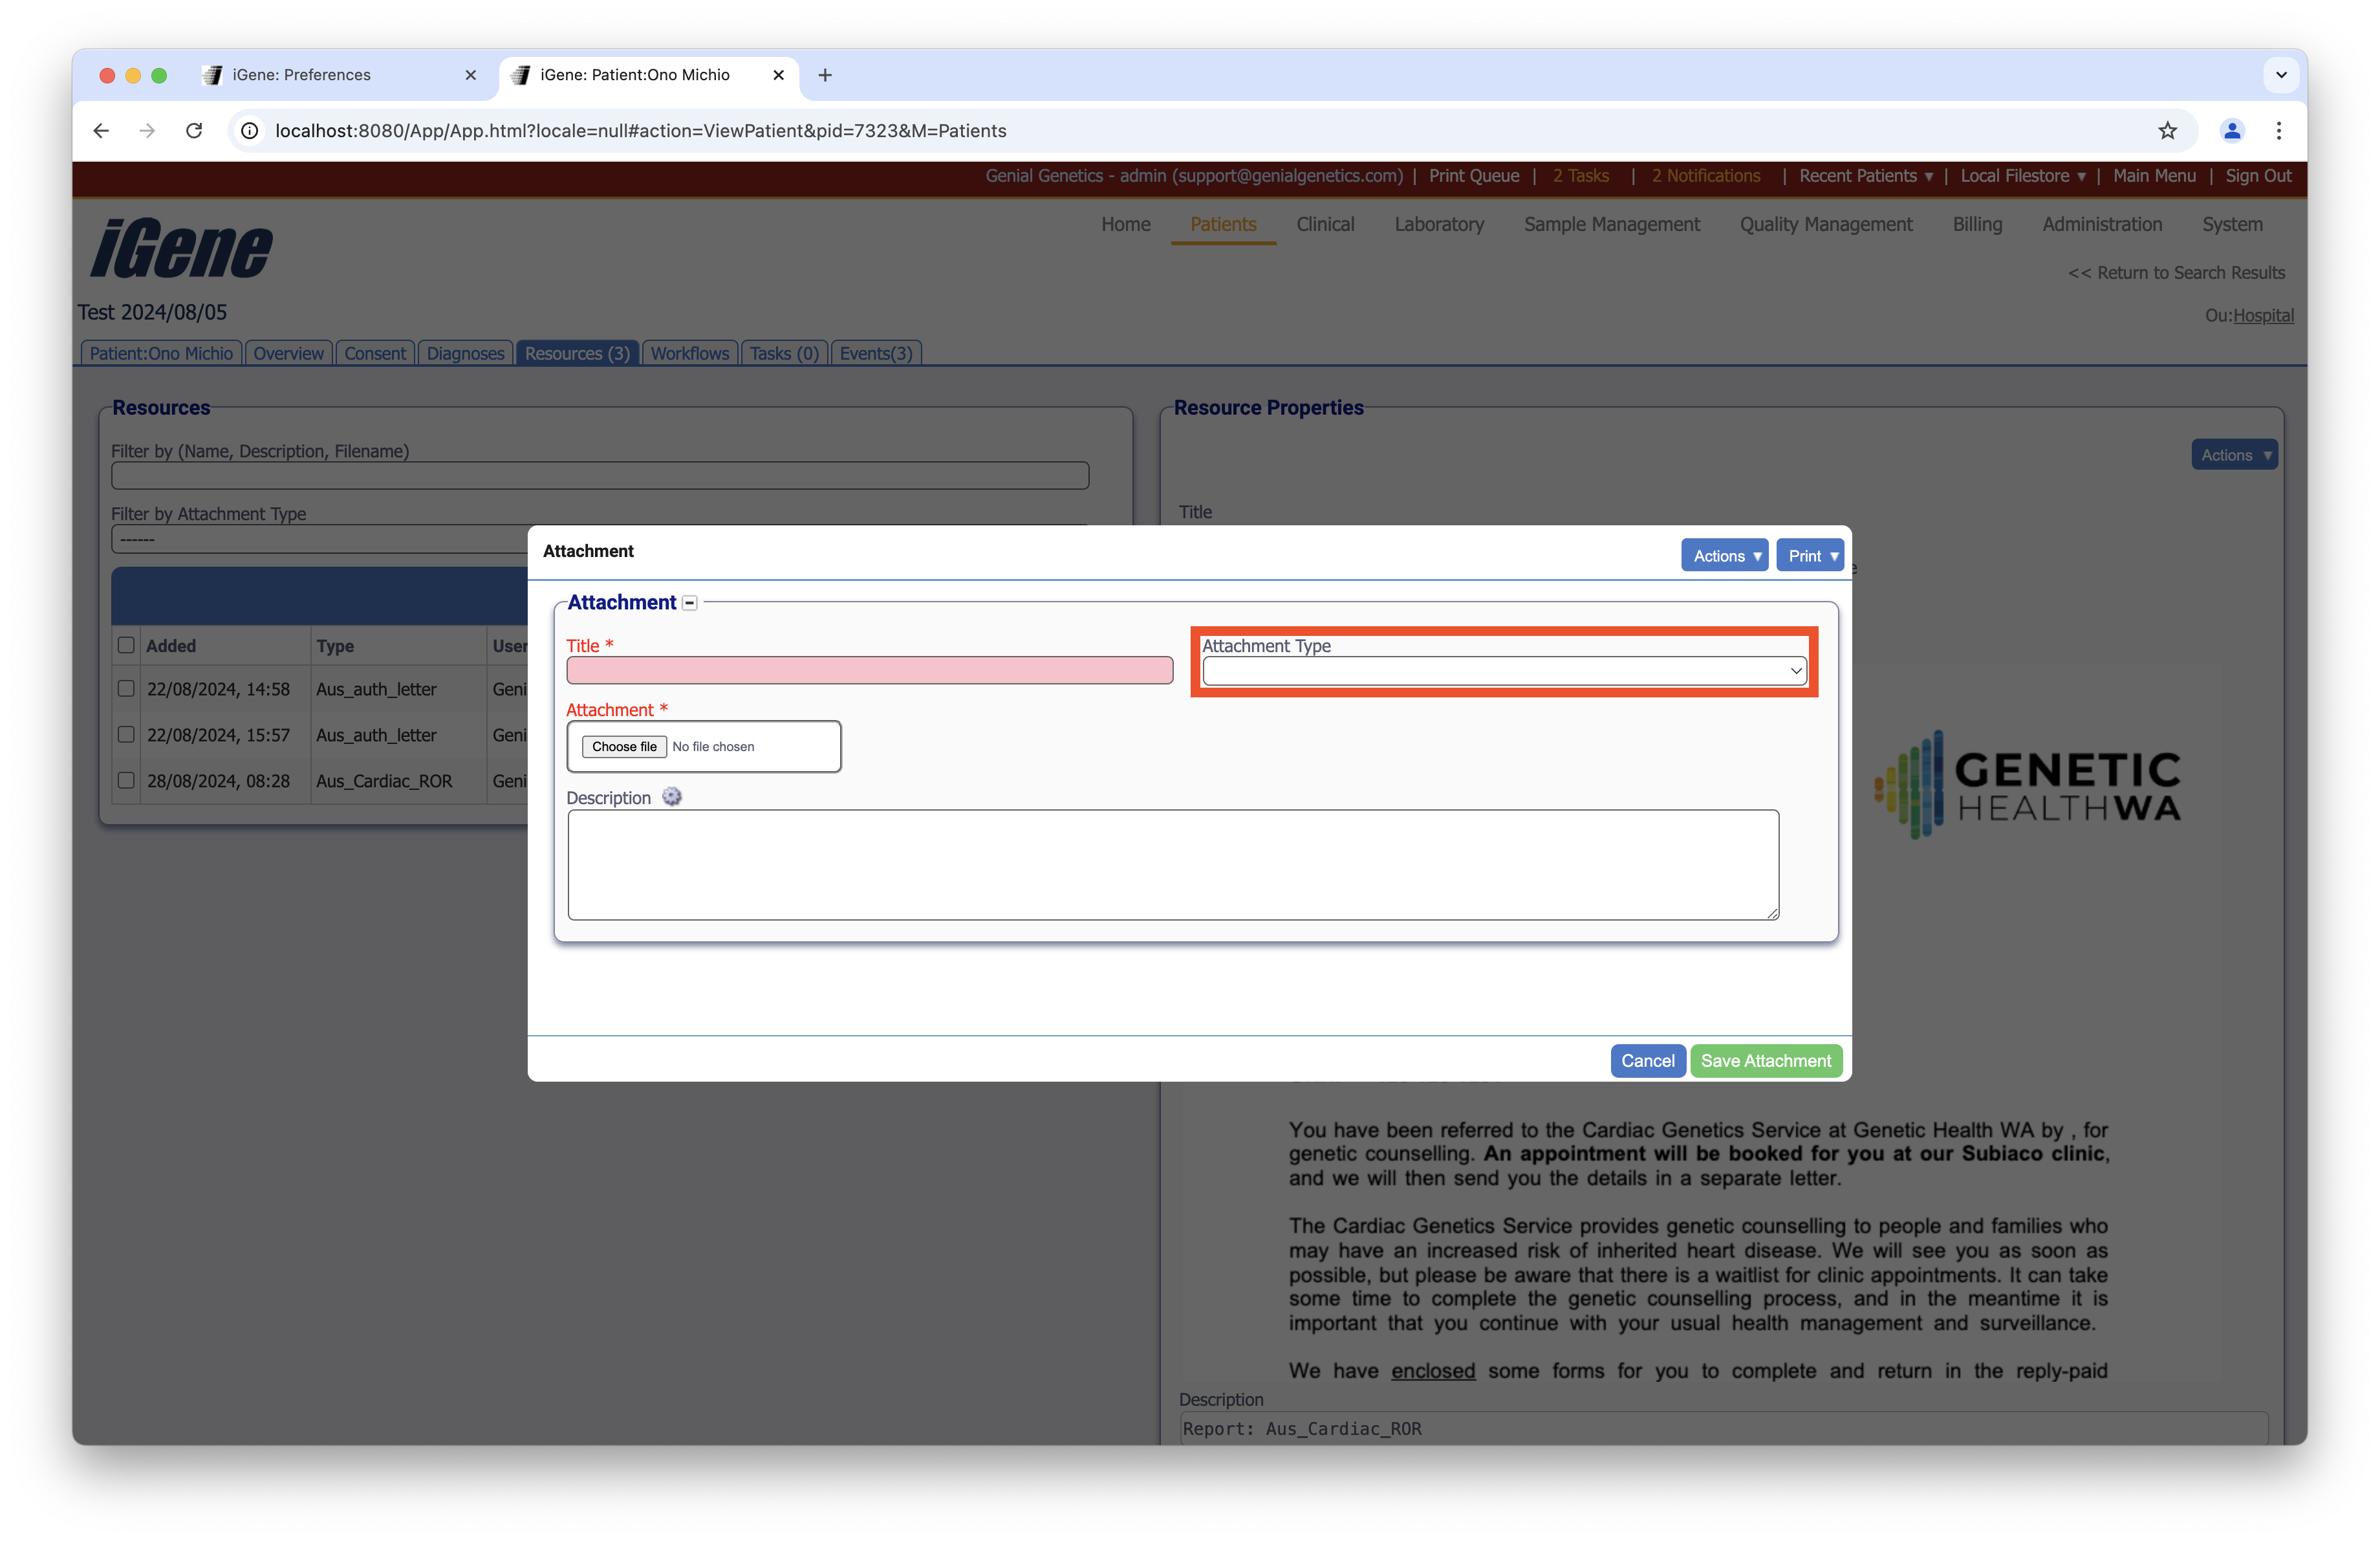
Task: Click the Description gear icon
Action: (672, 797)
